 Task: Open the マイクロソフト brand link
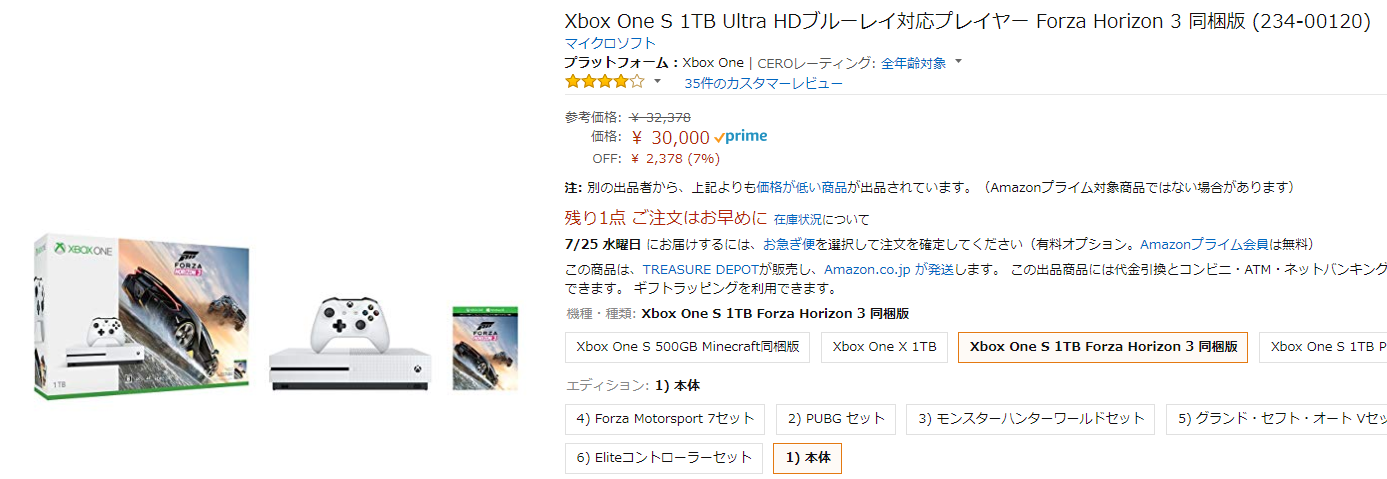coord(610,43)
